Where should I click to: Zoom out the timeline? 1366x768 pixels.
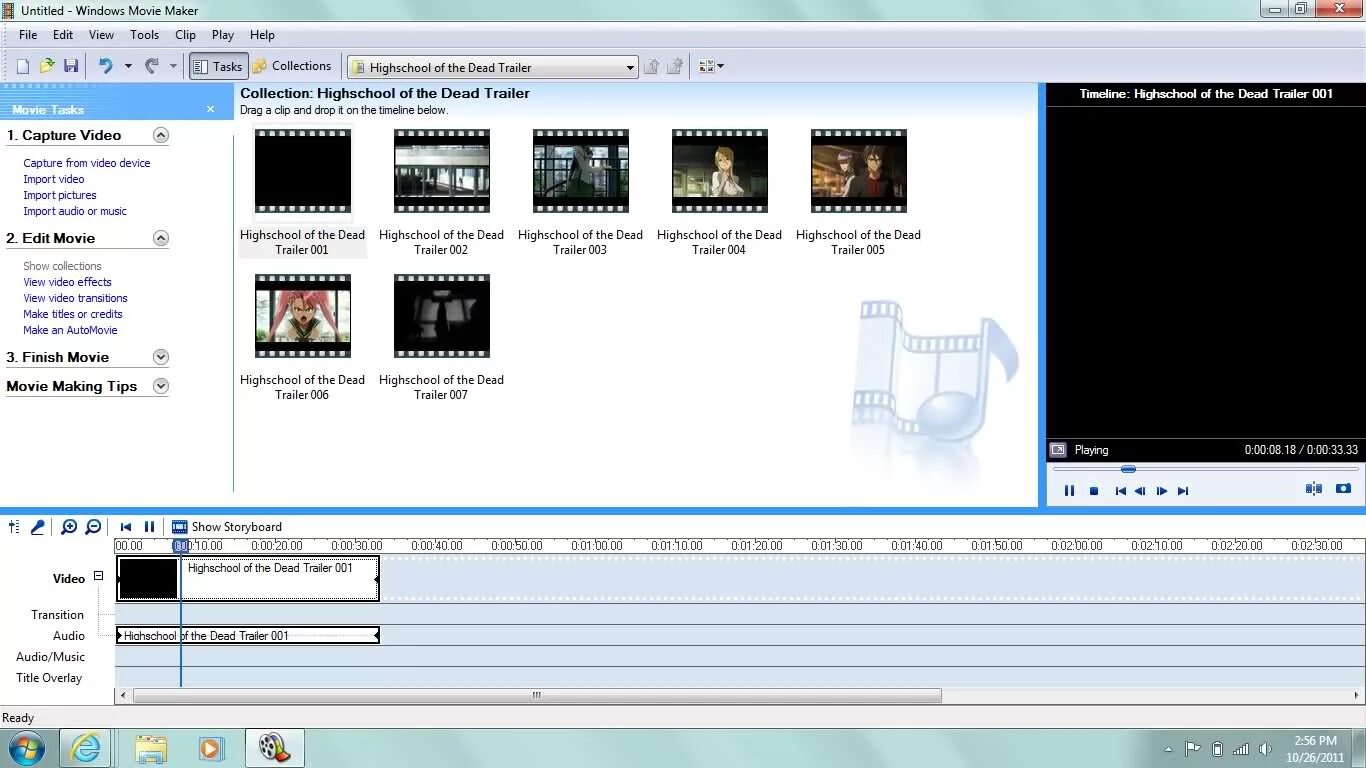click(93, 527)
